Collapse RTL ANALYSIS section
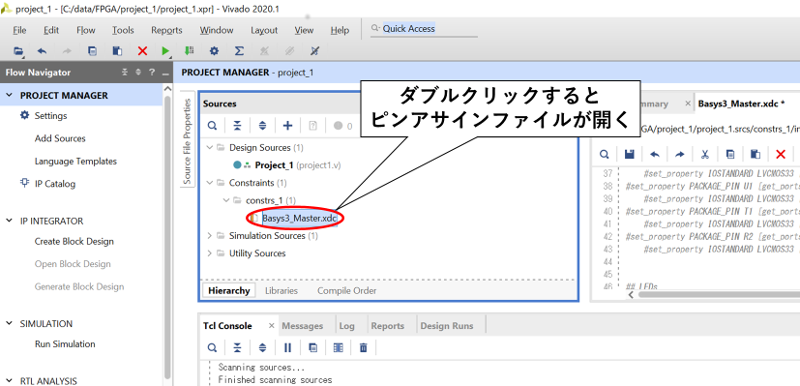 point(9,380)
